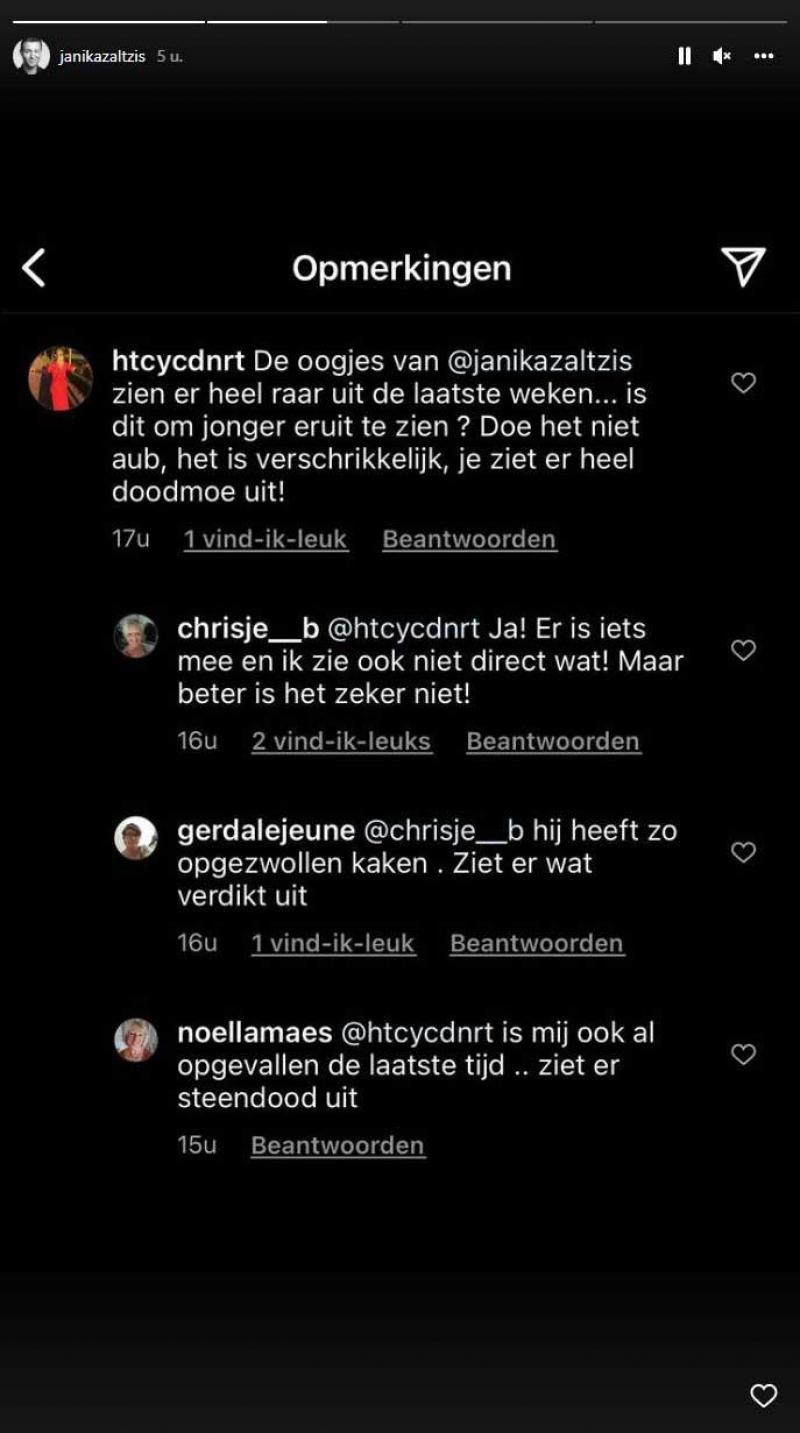Go back with the left chevron arrow

pos(34,268)
